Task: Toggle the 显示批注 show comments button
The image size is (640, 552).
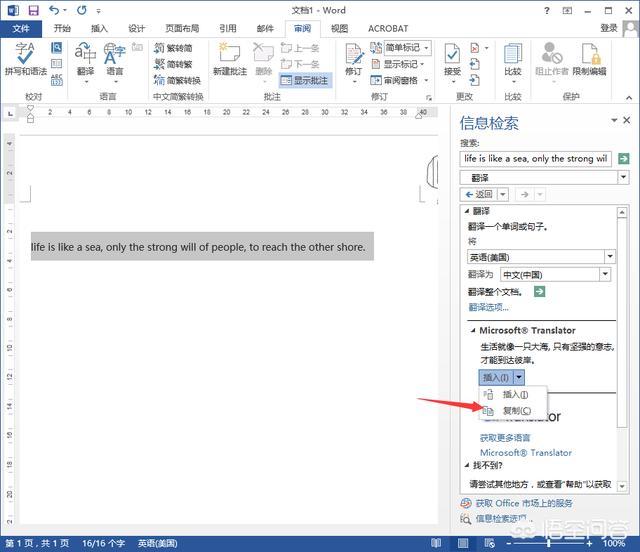Action: (303, 81)
